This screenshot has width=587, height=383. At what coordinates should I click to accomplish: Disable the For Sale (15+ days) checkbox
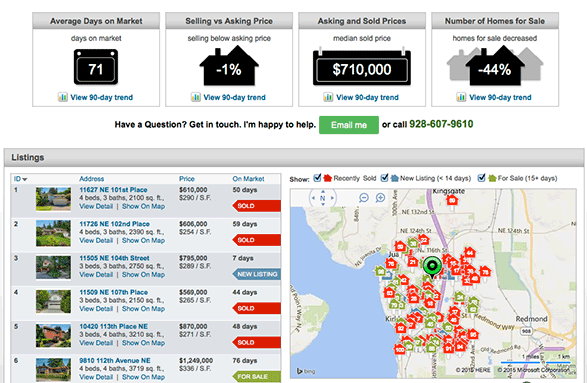tap(481, 178)
